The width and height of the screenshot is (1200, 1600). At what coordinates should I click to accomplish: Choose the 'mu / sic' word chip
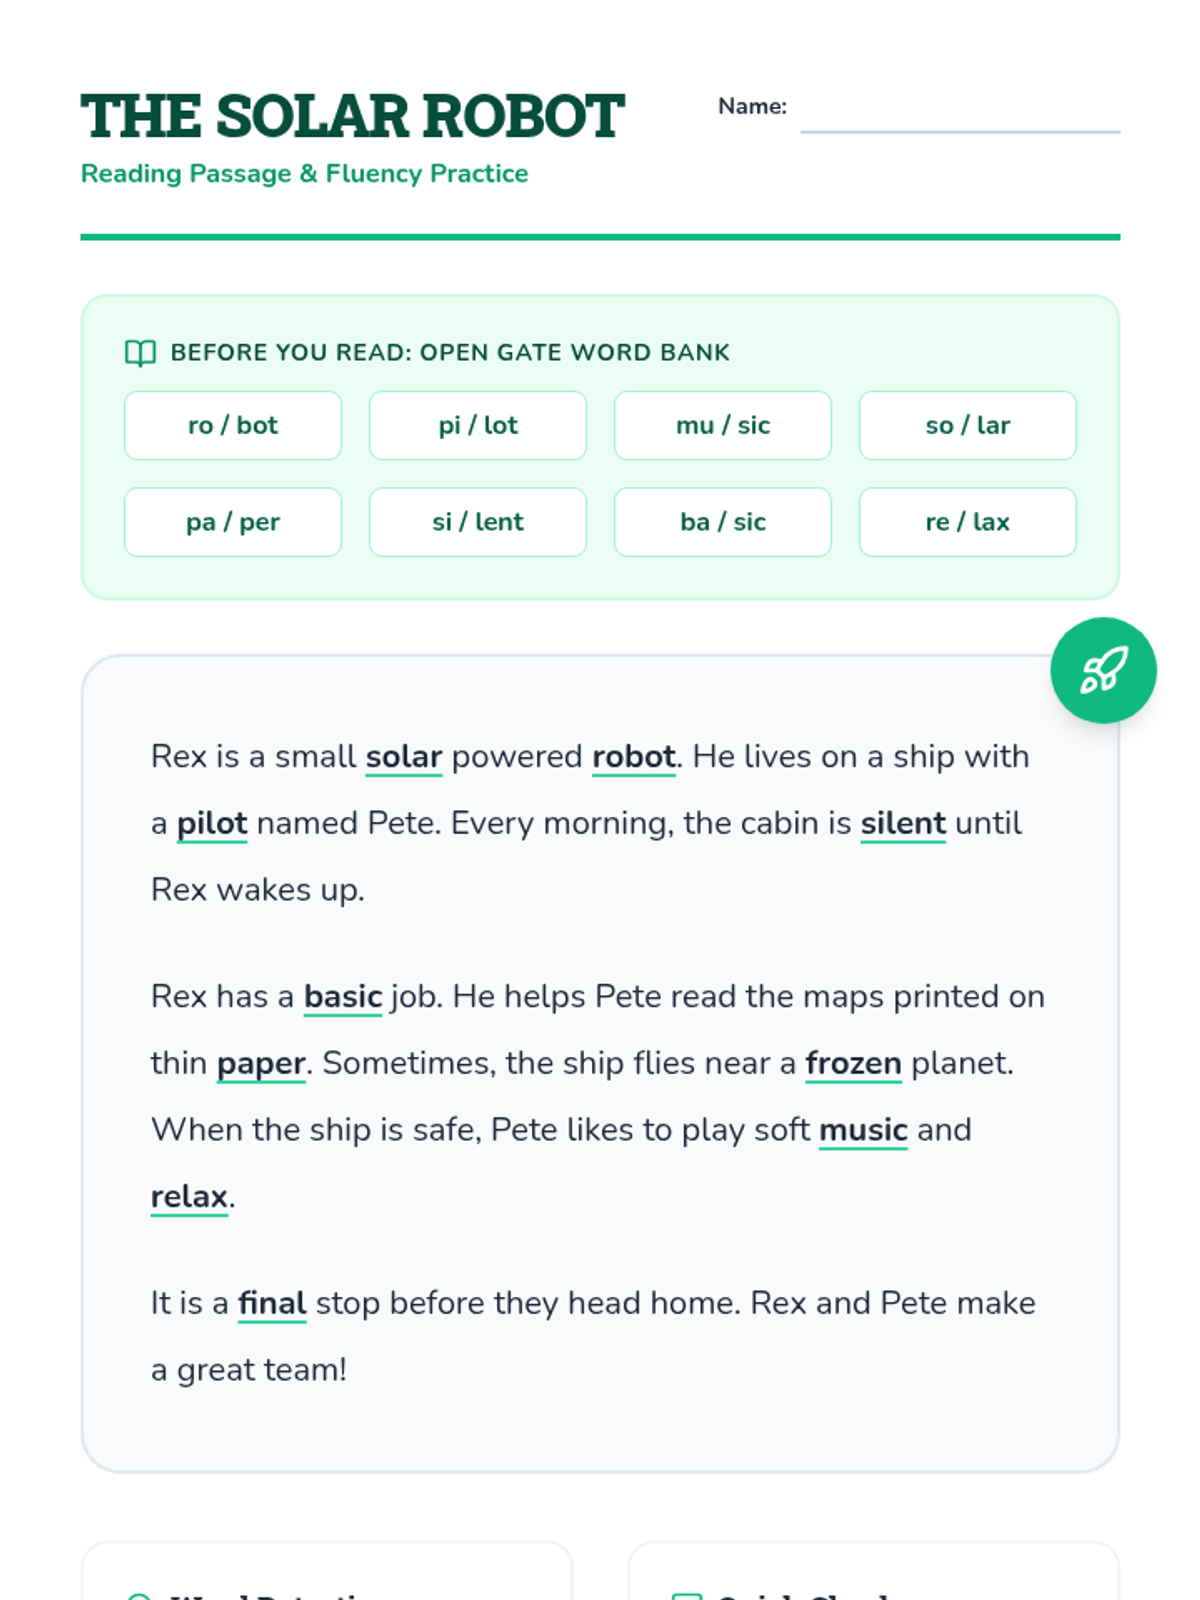tap(723, 425)
